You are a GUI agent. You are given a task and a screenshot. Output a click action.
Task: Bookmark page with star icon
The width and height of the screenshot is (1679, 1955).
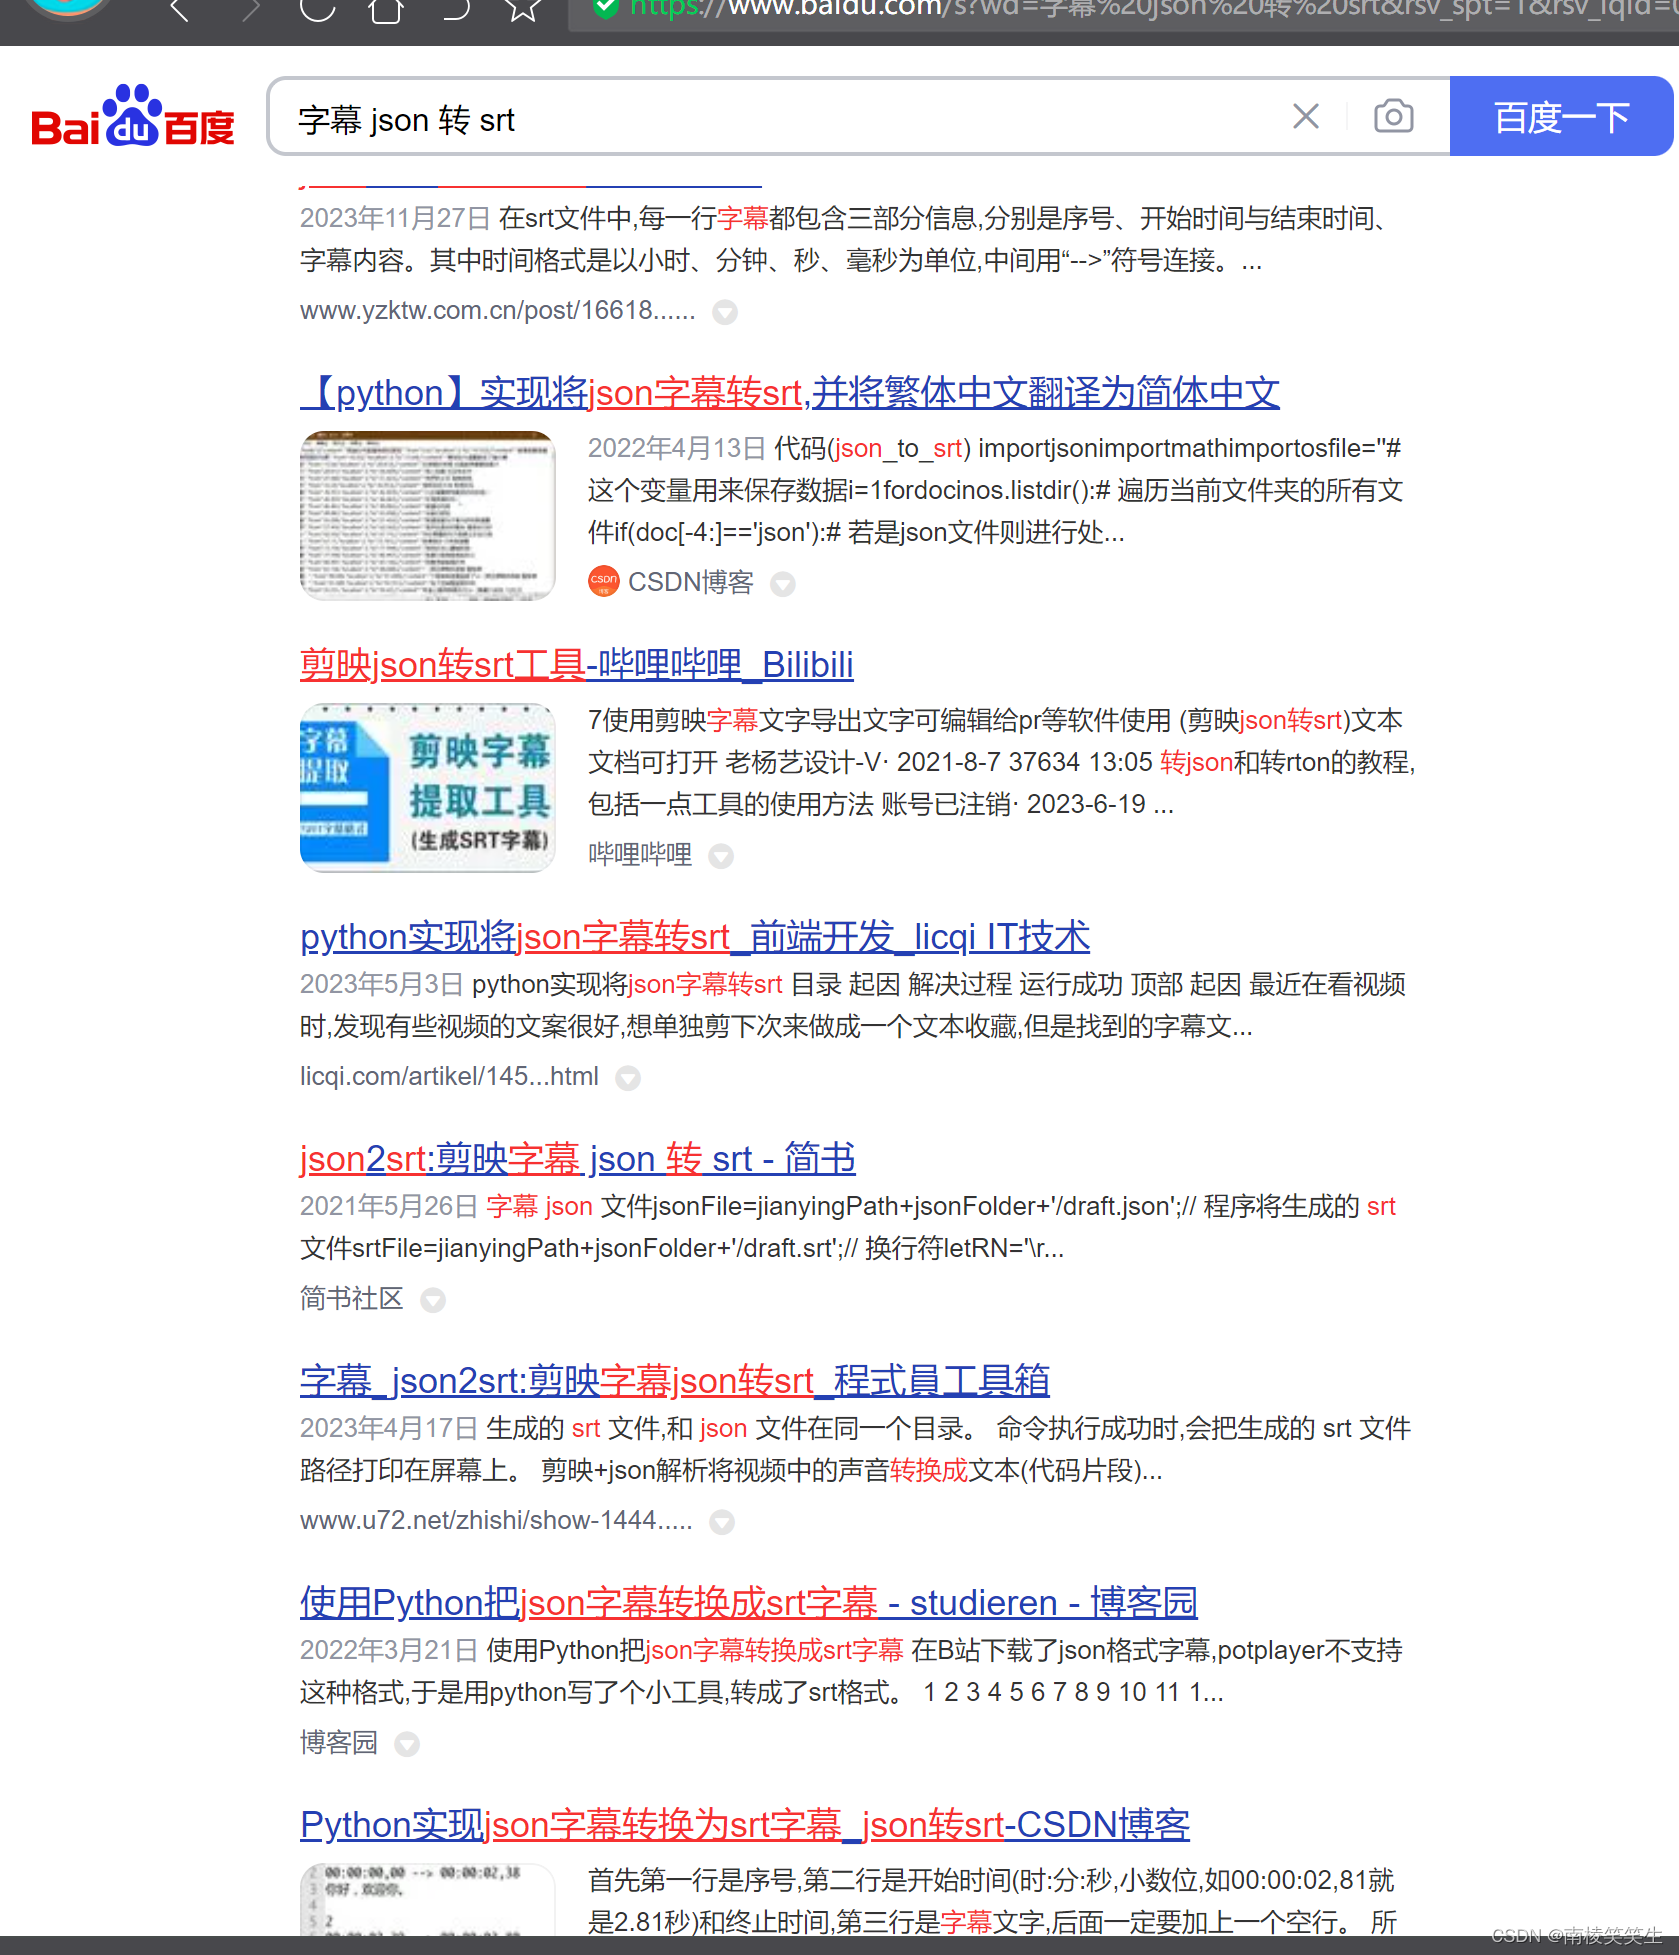pos(522,11)
